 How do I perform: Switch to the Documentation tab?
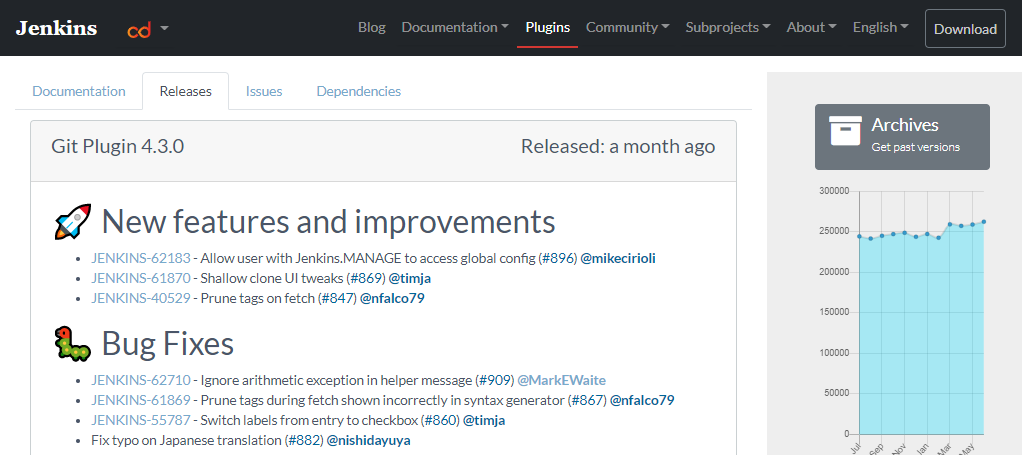coord(79,91)
